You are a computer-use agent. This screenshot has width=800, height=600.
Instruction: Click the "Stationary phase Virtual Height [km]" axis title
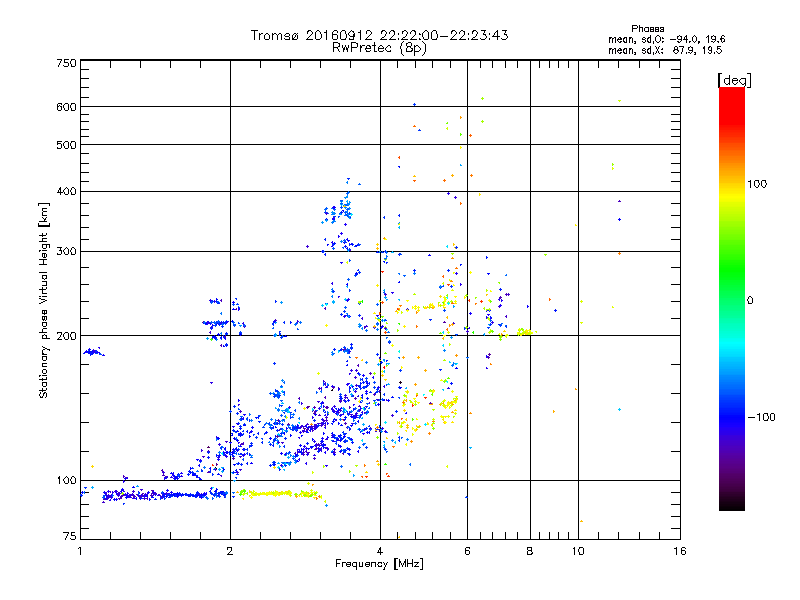(44, 300)
